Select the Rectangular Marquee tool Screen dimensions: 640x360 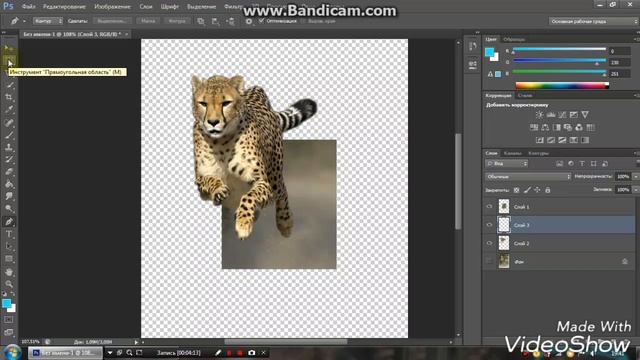pyautogui.click(x=9, y=62)
